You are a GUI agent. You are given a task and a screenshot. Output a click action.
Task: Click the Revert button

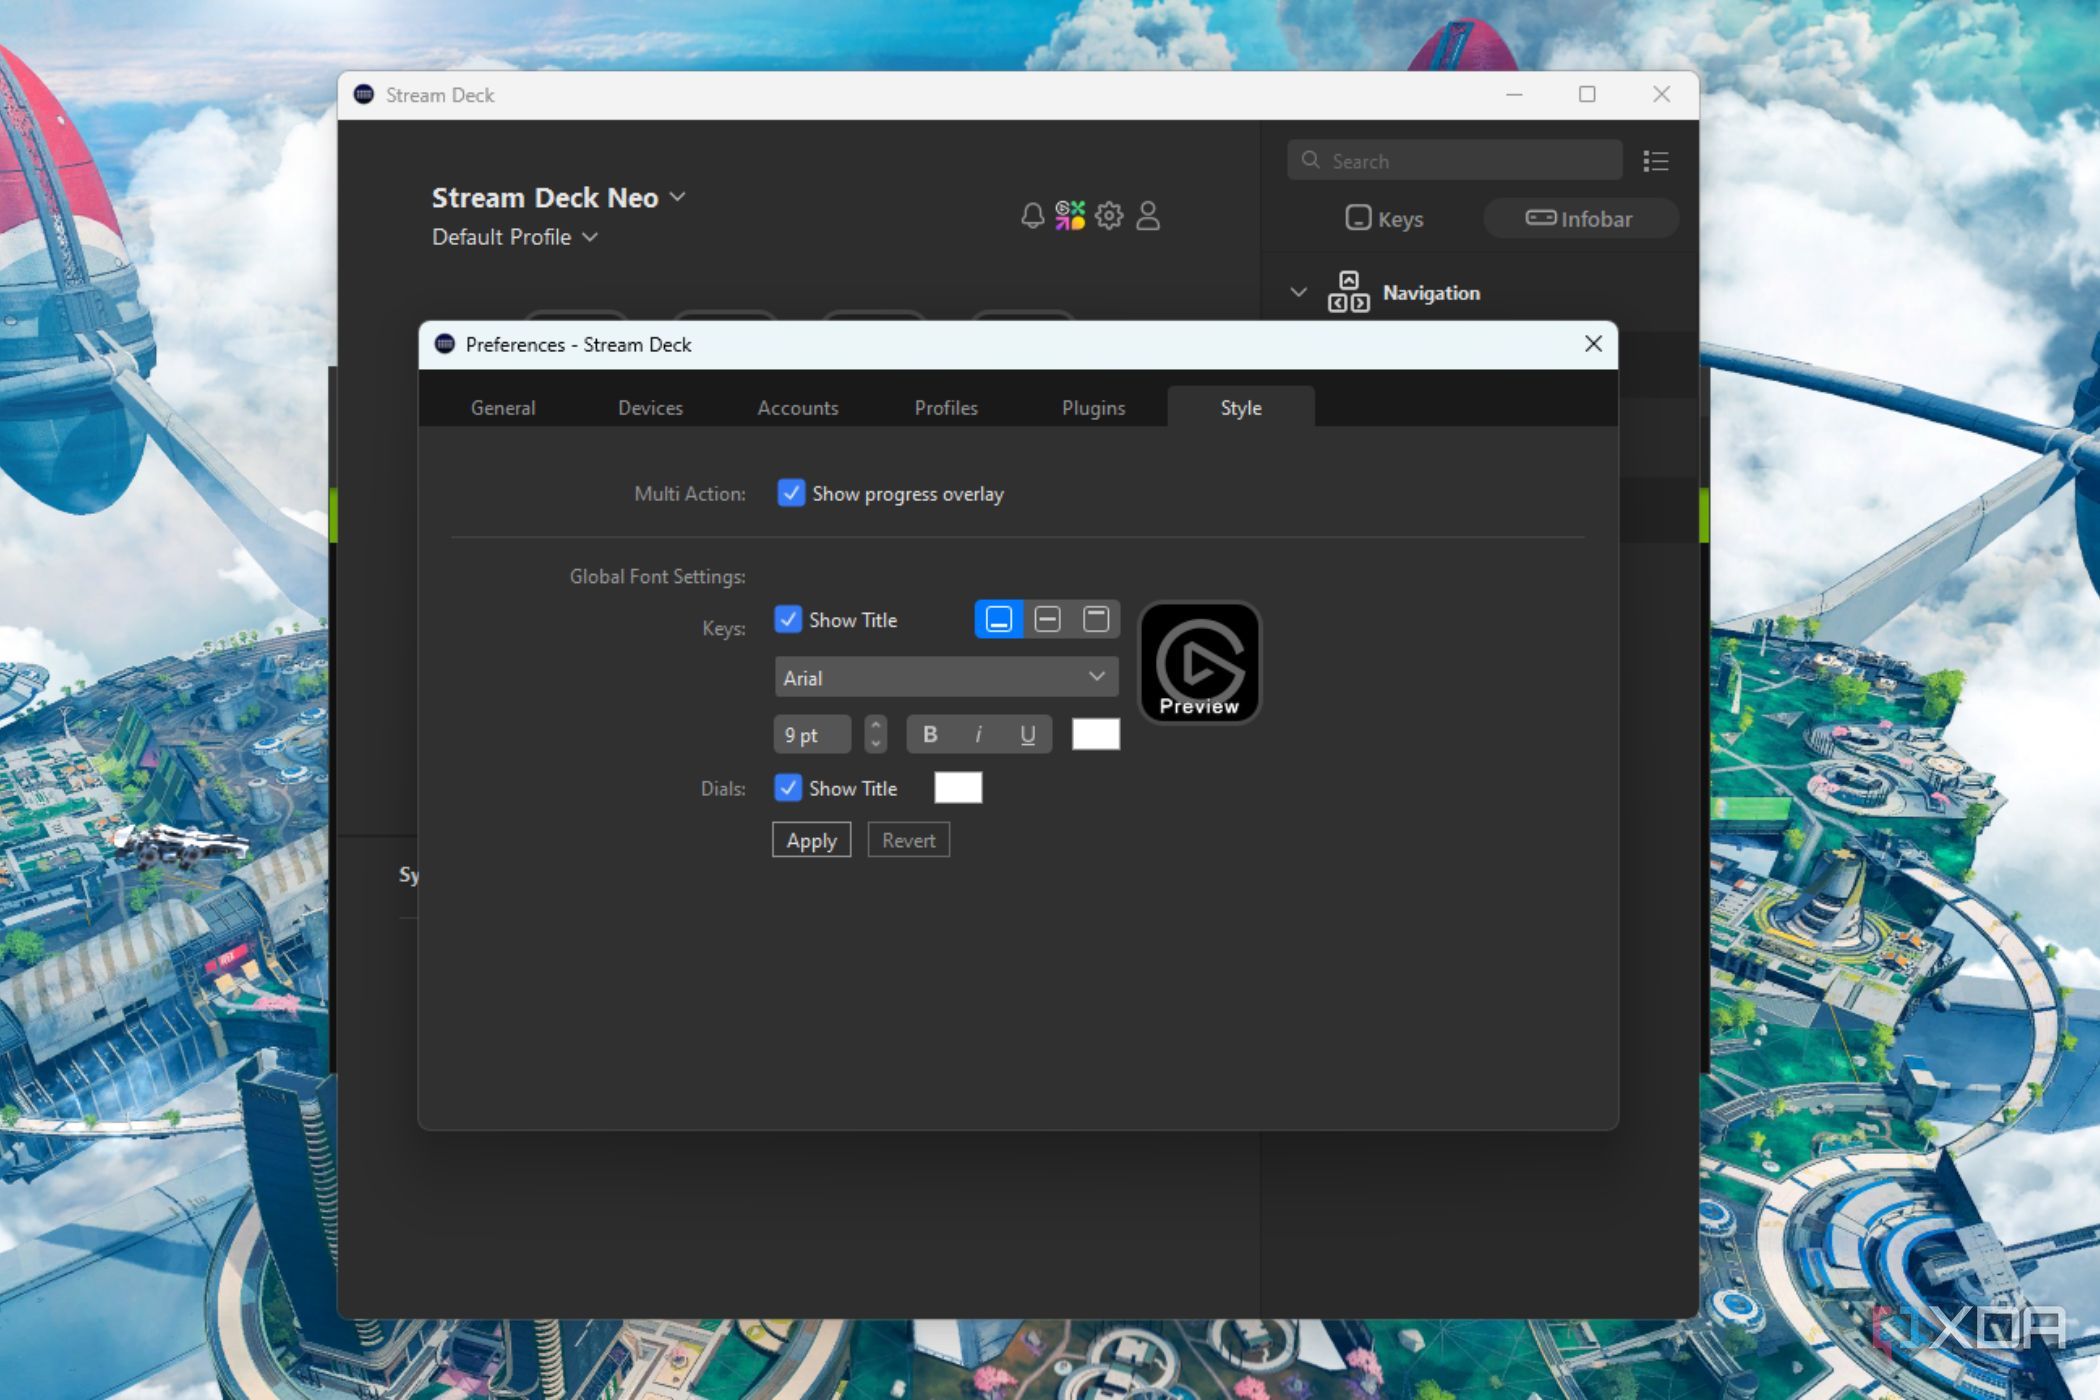908,840
